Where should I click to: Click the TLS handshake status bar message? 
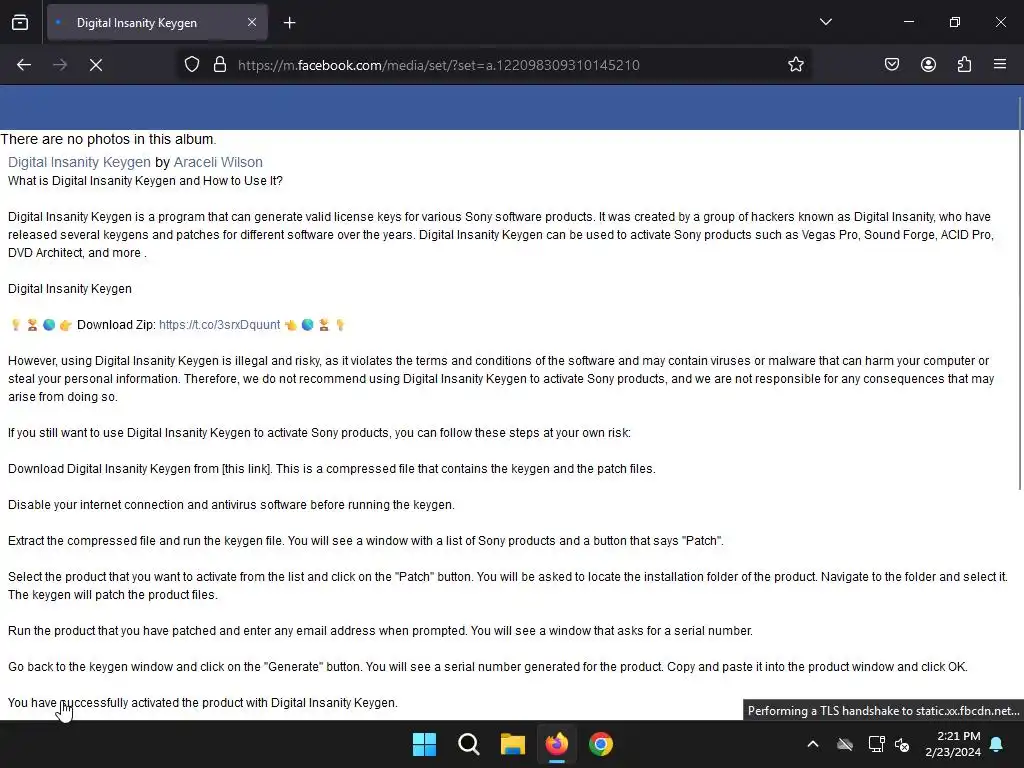(883, 711)
